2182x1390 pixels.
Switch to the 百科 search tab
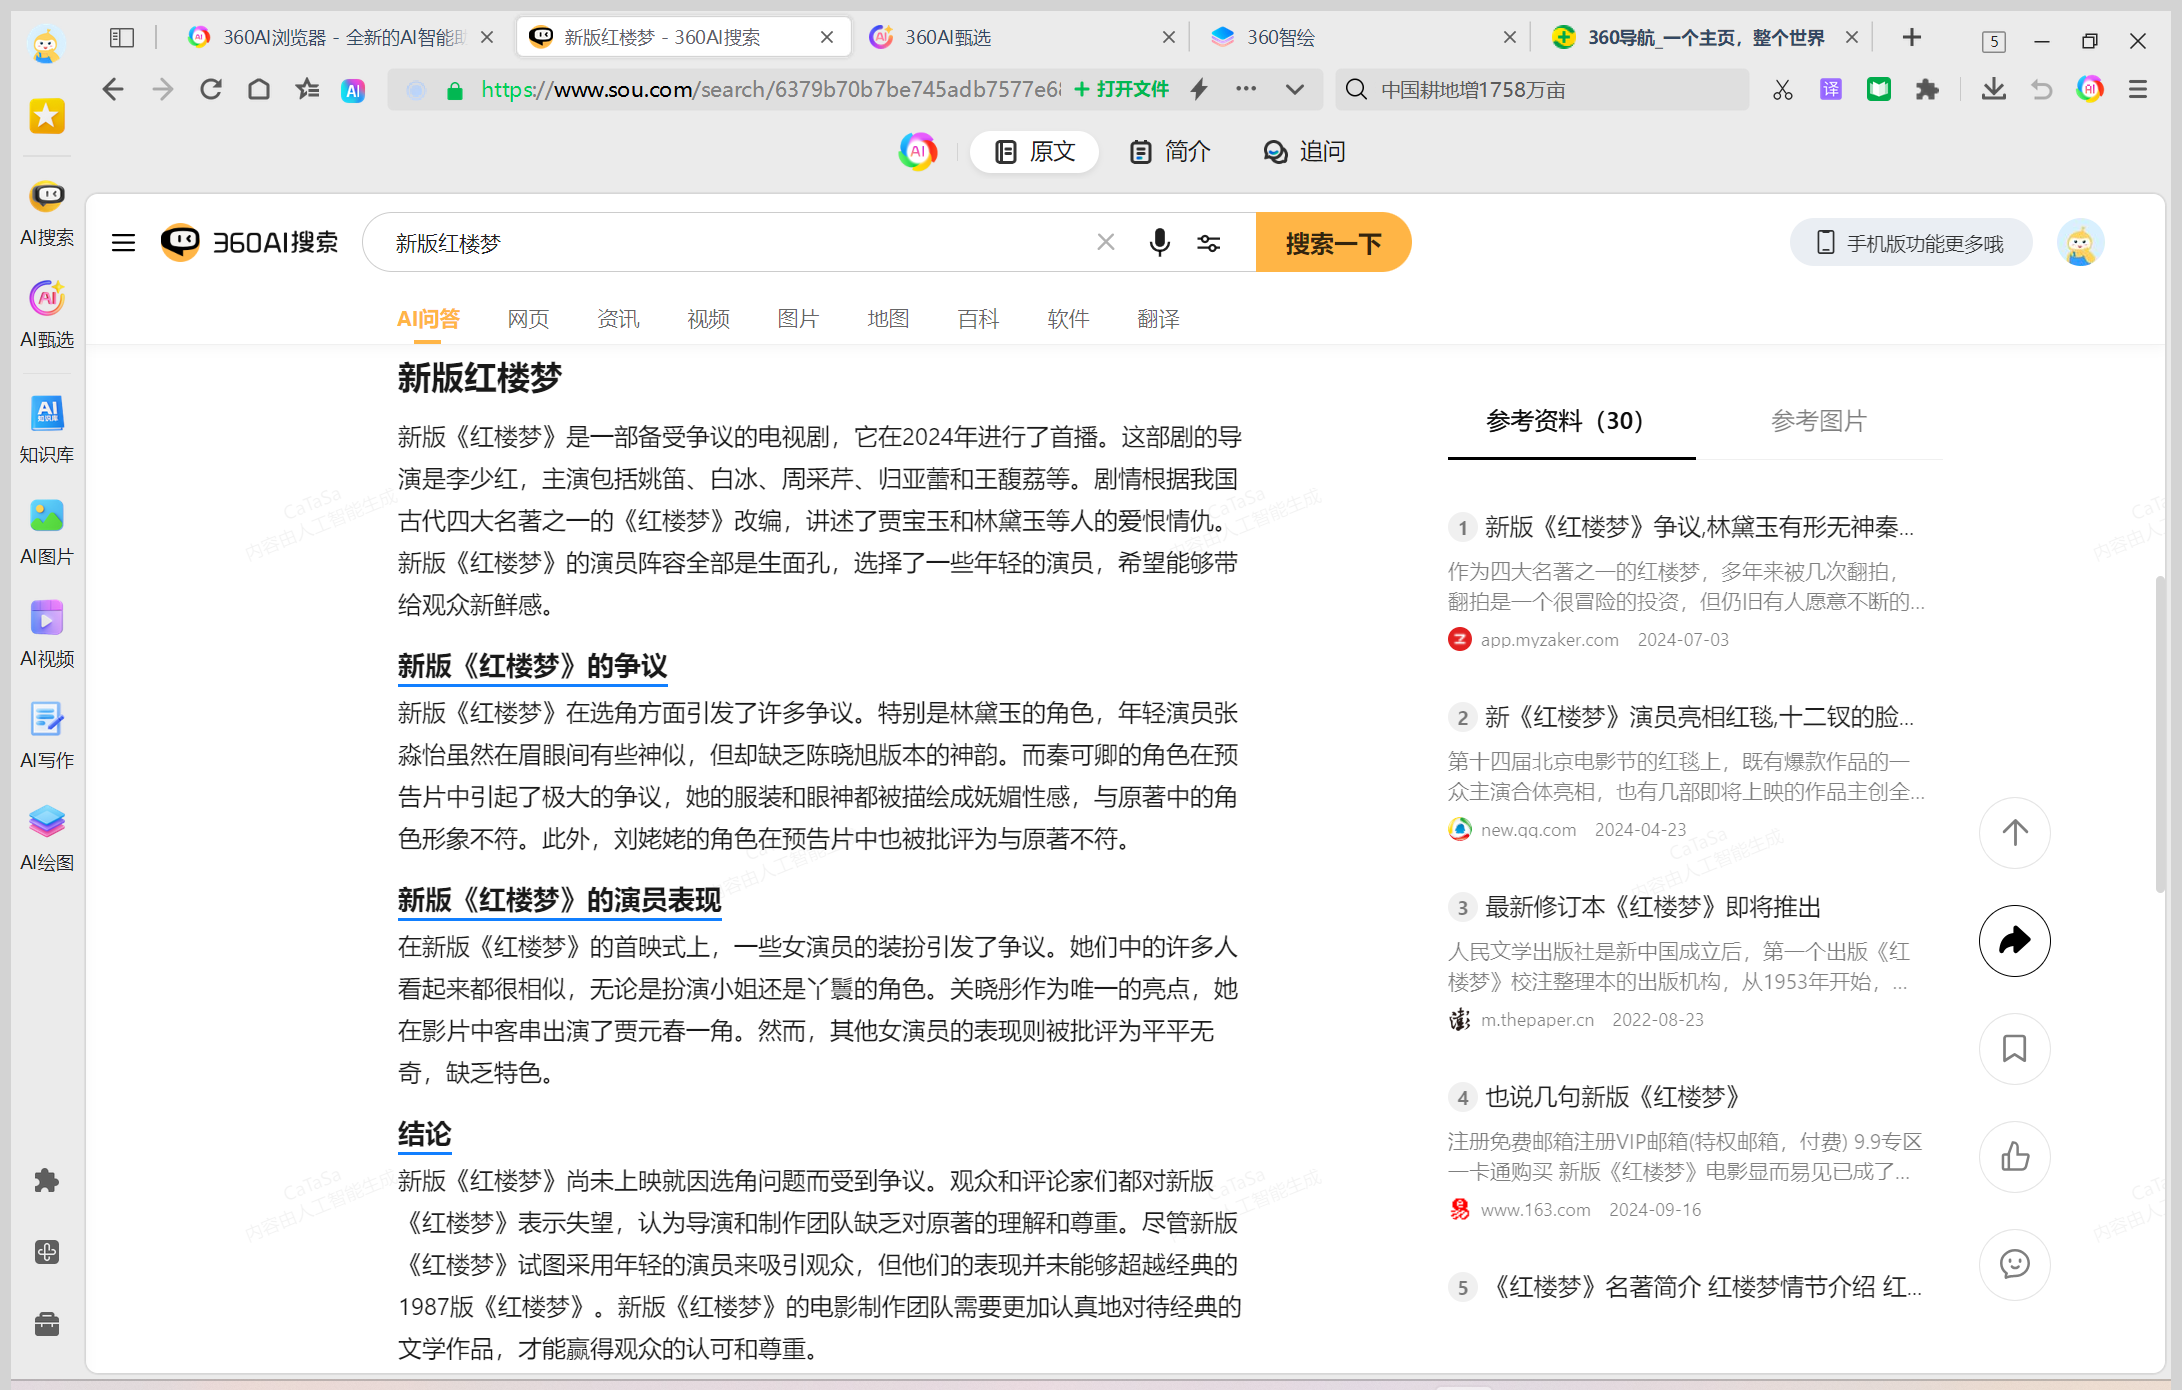click(978, 319)
